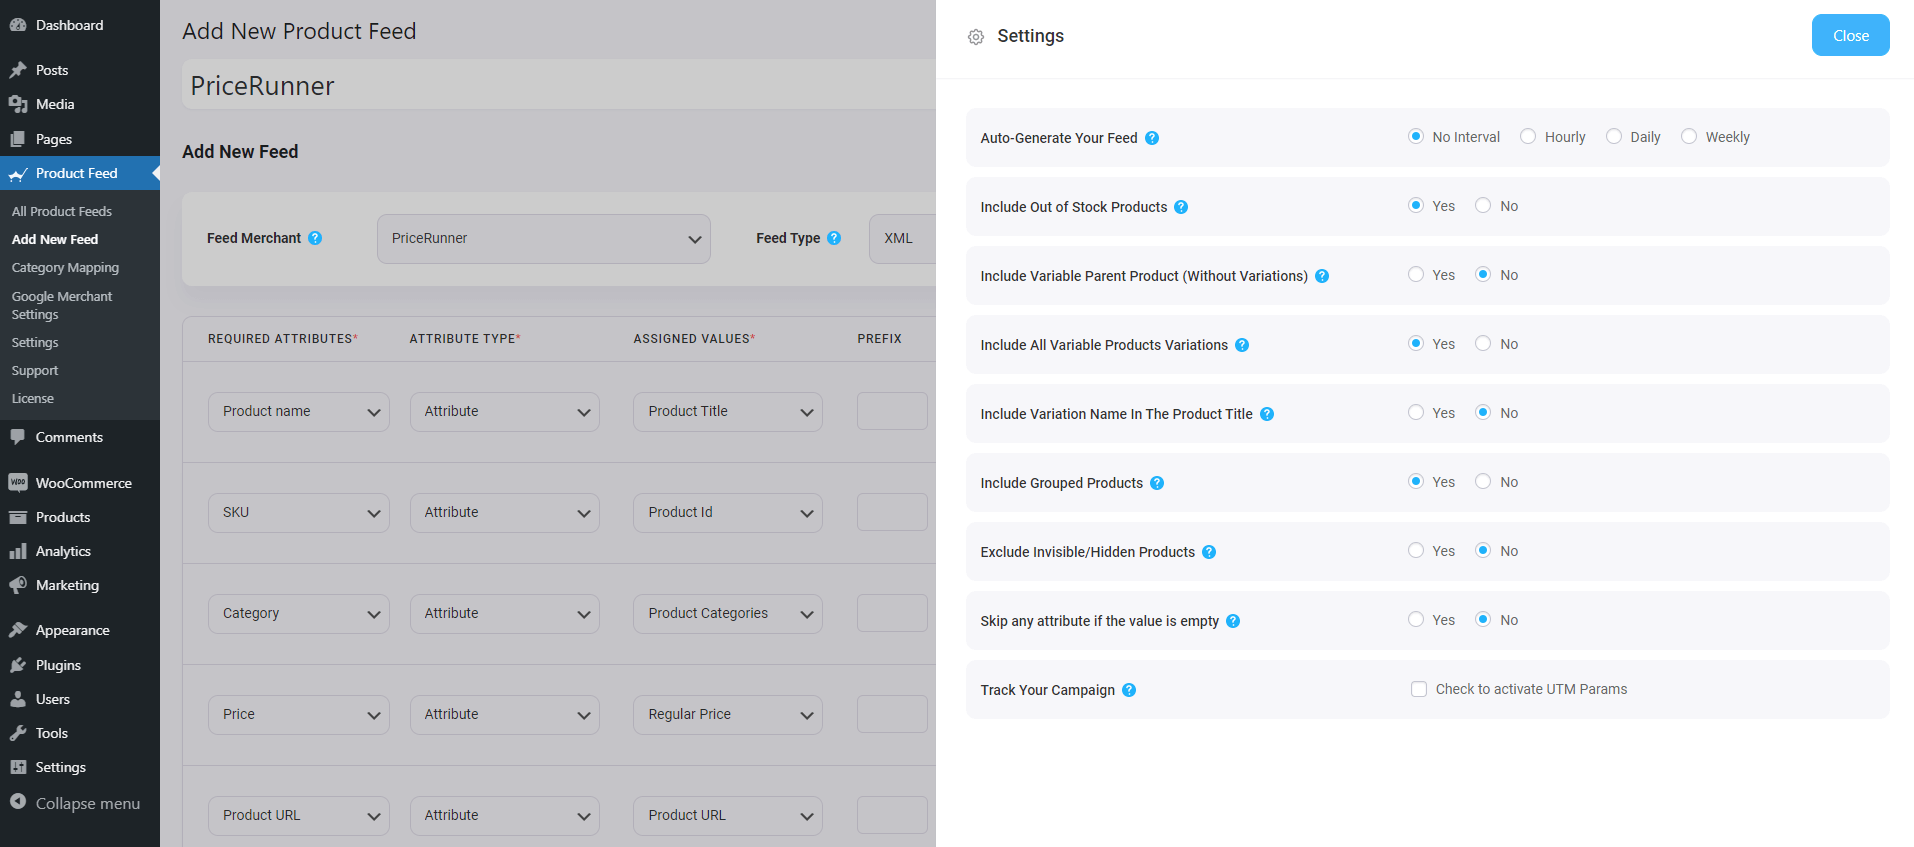1914x847 pixels.
Task: Select Daily auto-generate interval
Action: (1614, 137)
